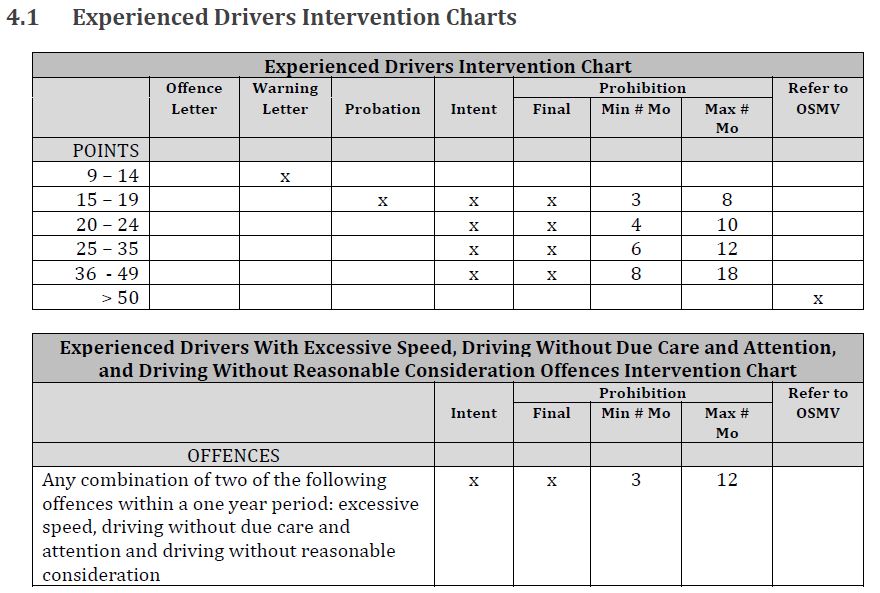This screenshot has height=593, width=880.
Task: Click the x in the "> 50" row
Action: pyautogui.click(x=818, y=299)
